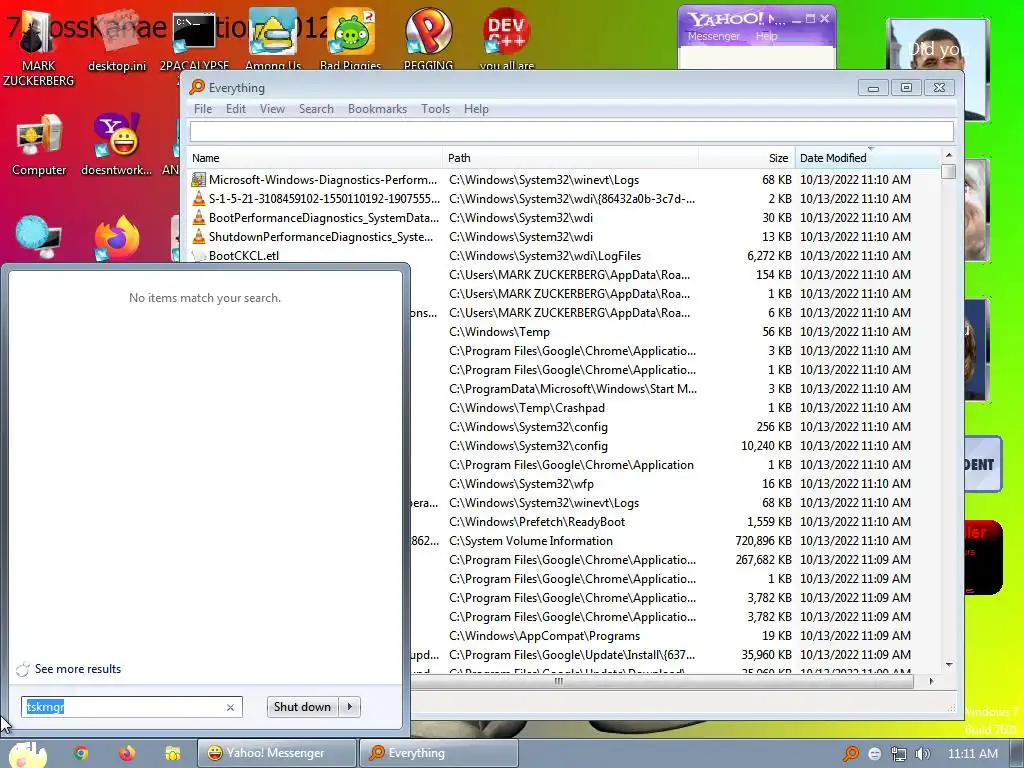Click the Start orb button

point(27,754)
